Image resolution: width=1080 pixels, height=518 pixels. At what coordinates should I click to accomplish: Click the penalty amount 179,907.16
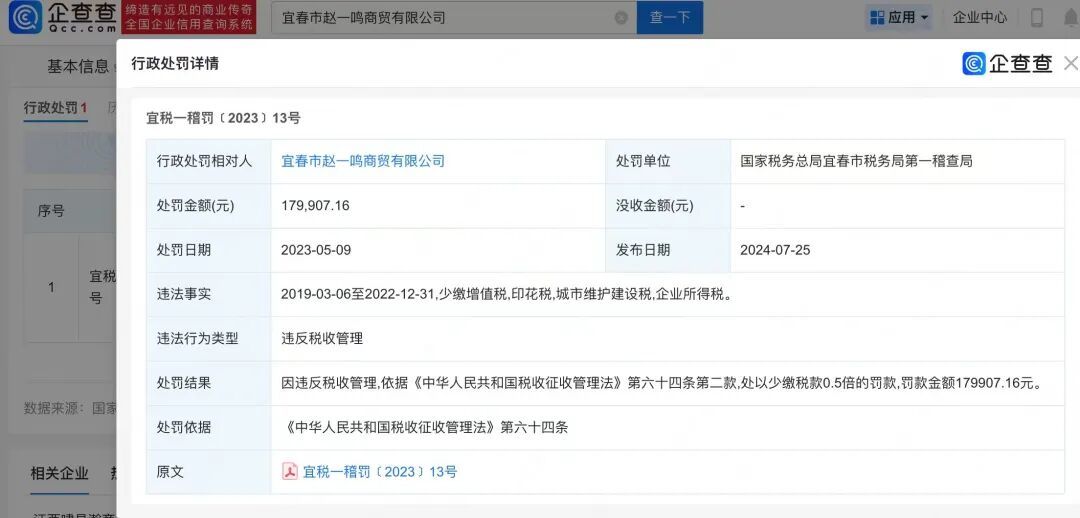click(315, 205)
